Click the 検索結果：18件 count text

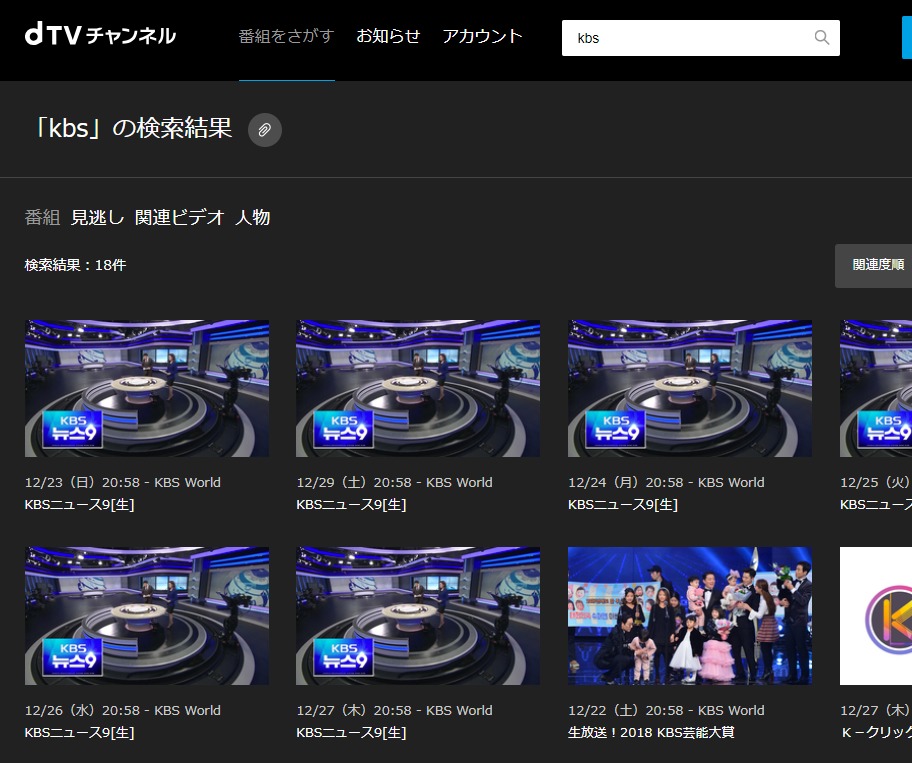(x=76, y=265)
